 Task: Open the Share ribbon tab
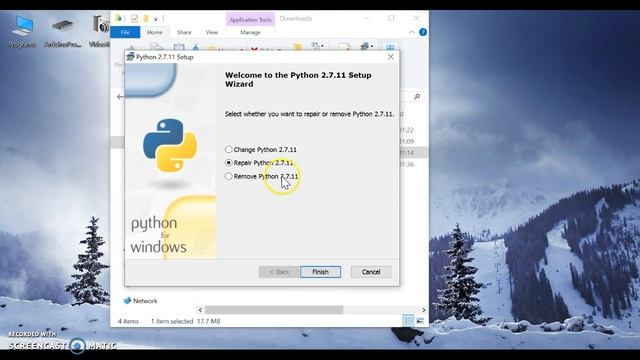[184, 32]
